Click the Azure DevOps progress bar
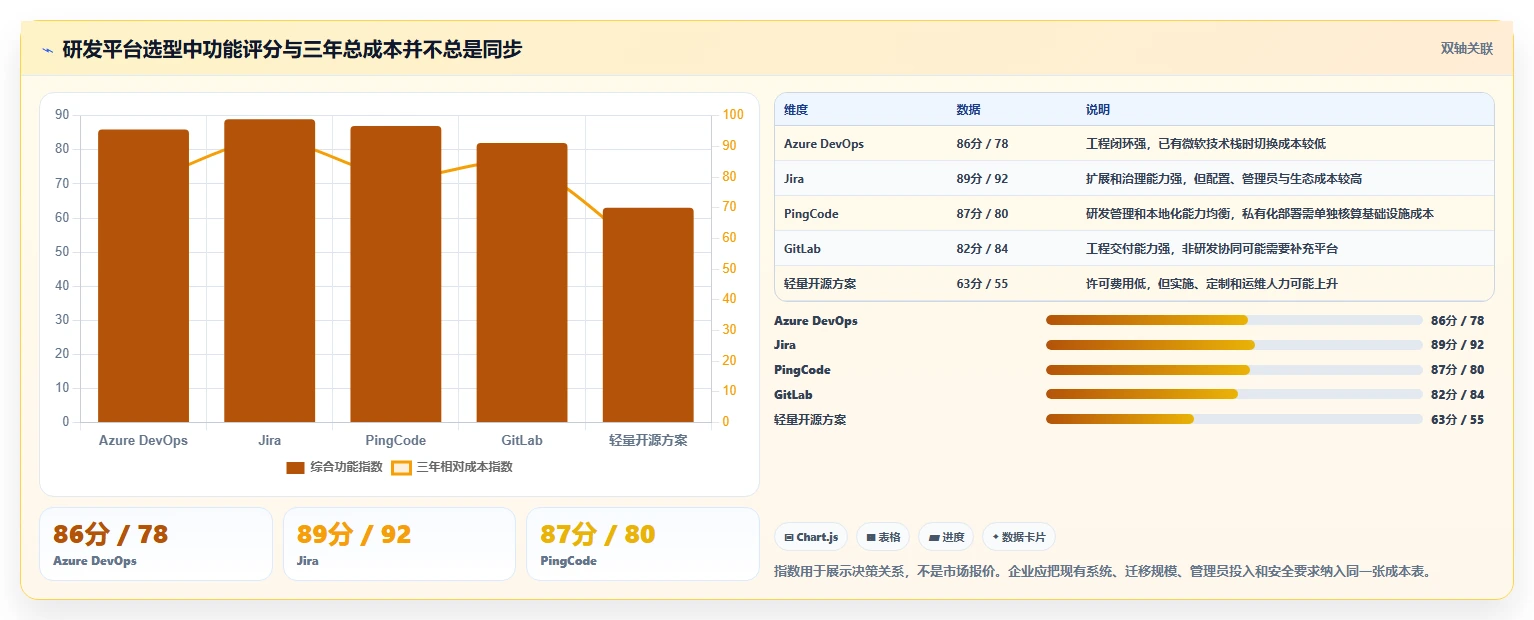Viewport: 1534px width, 620px height. click(1234, 320)
